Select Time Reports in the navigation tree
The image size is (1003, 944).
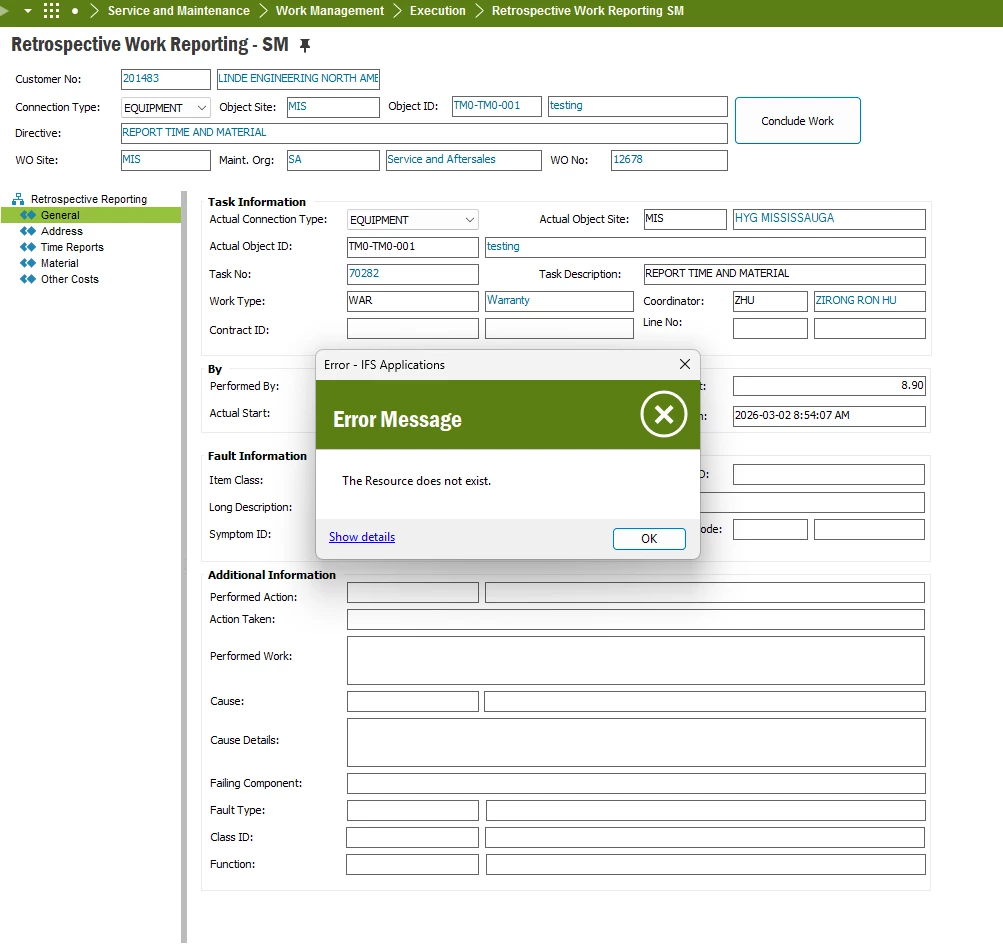coord(72,247)
